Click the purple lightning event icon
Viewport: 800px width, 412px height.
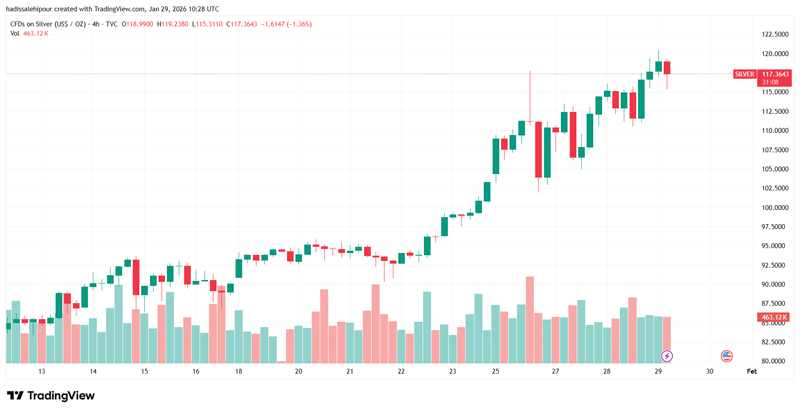[x=668, y=355]
